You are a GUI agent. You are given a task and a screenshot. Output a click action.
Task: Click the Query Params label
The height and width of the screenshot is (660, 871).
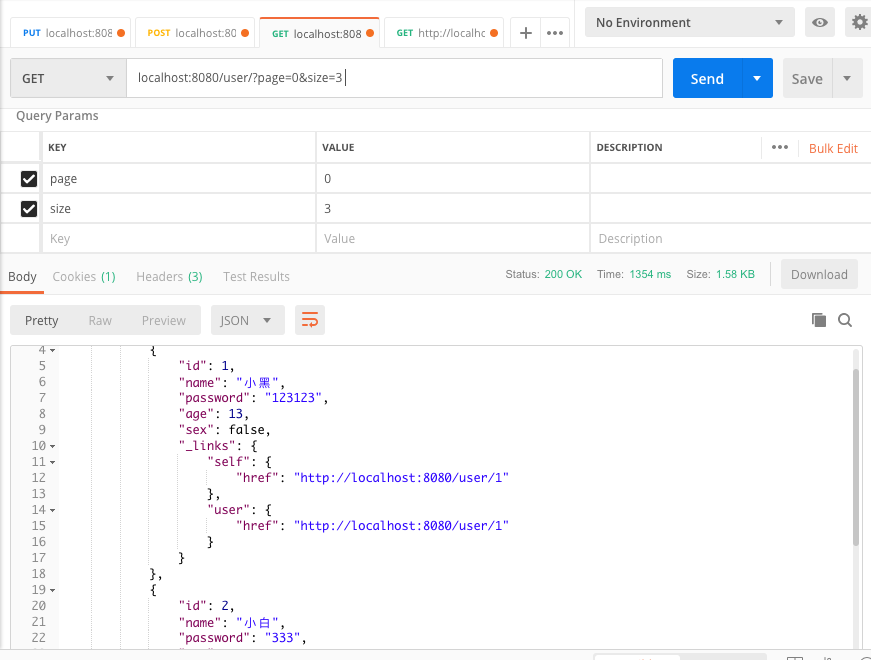pos(57,116)
